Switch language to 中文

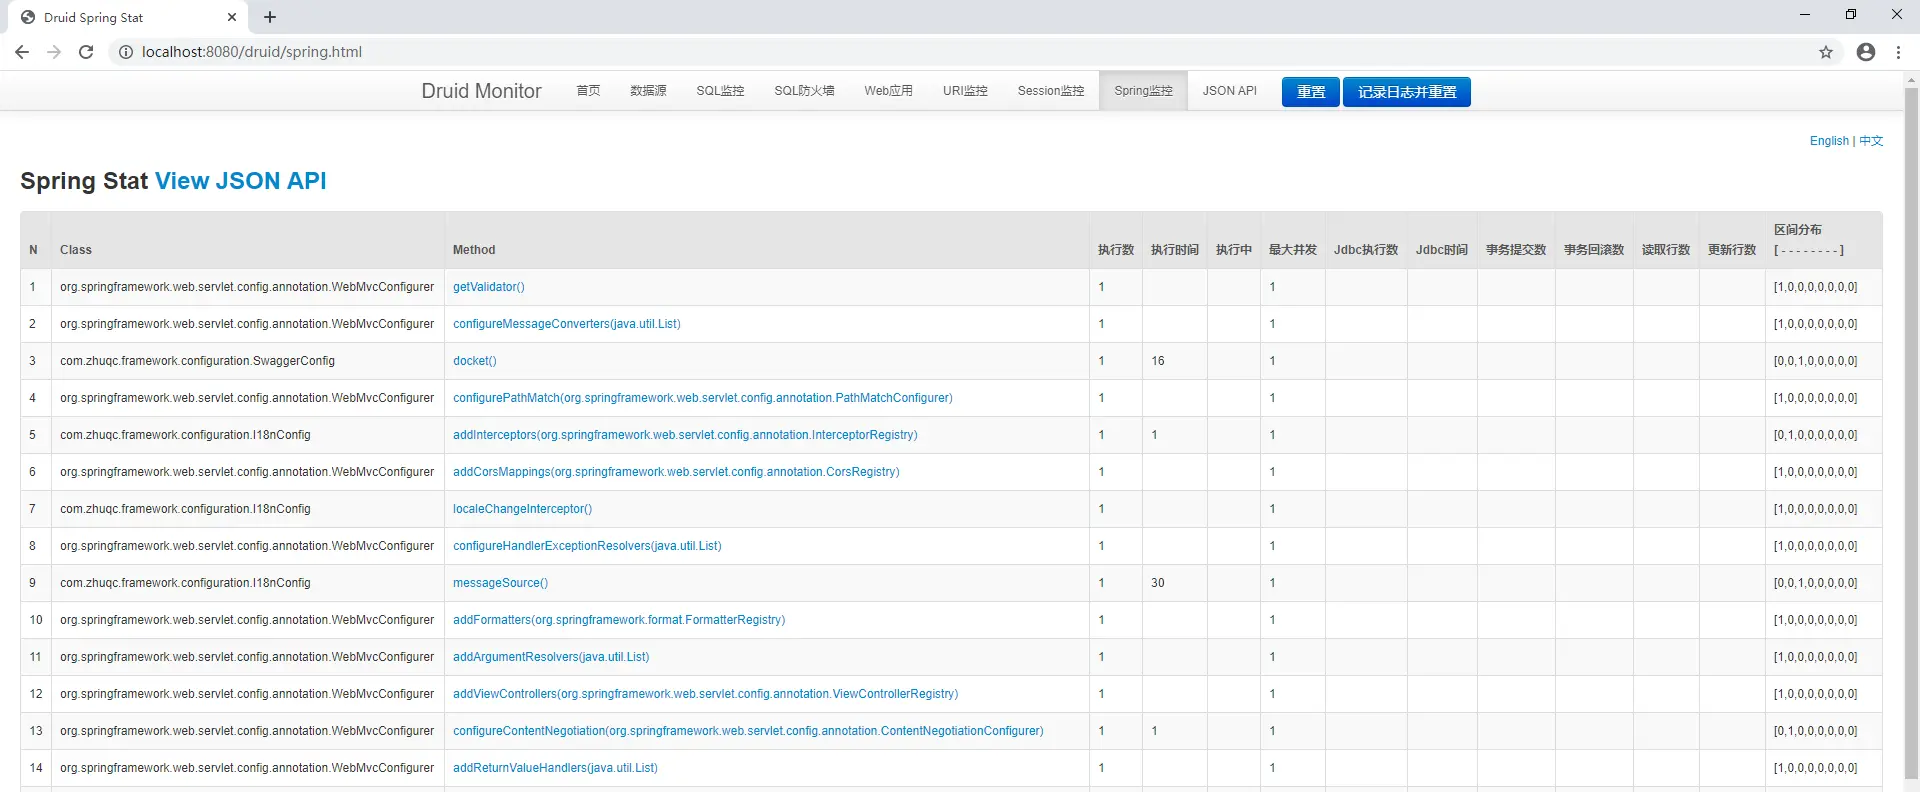(x=1871, y=141)
